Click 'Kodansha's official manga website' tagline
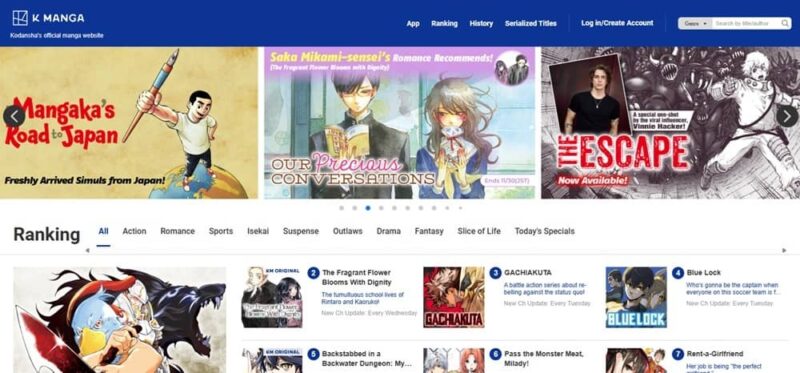The height and width of the screenshot is (373, 800). pos(57,36)
